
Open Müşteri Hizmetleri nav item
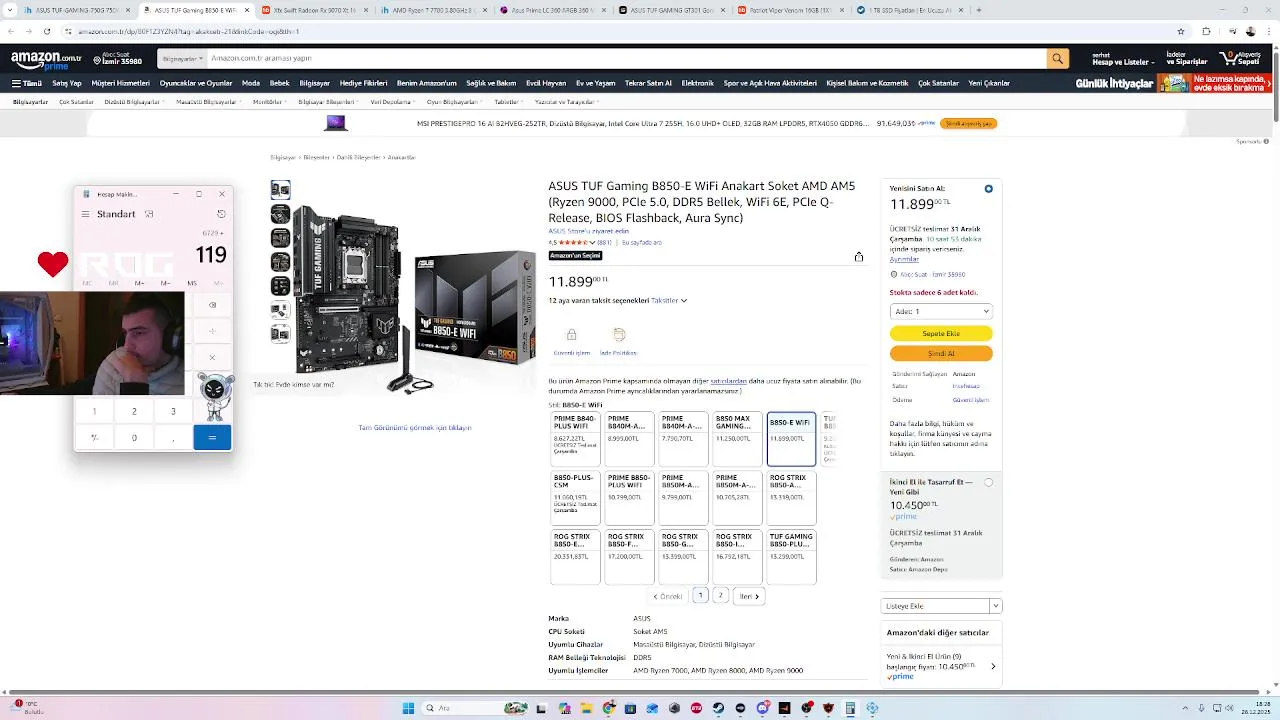coord(120,83)
